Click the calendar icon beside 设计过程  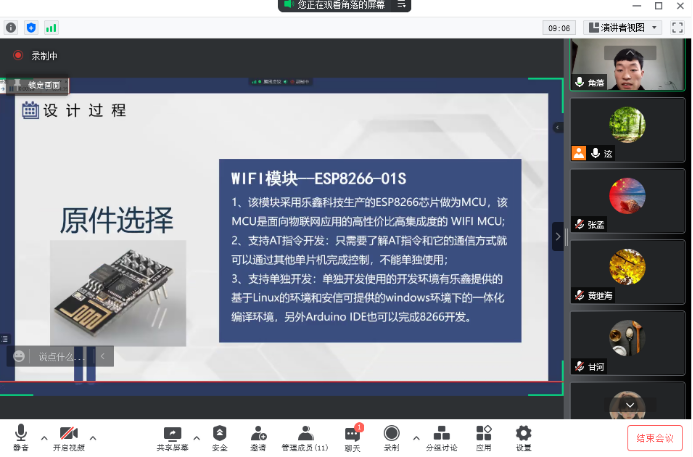click(30, 110)
